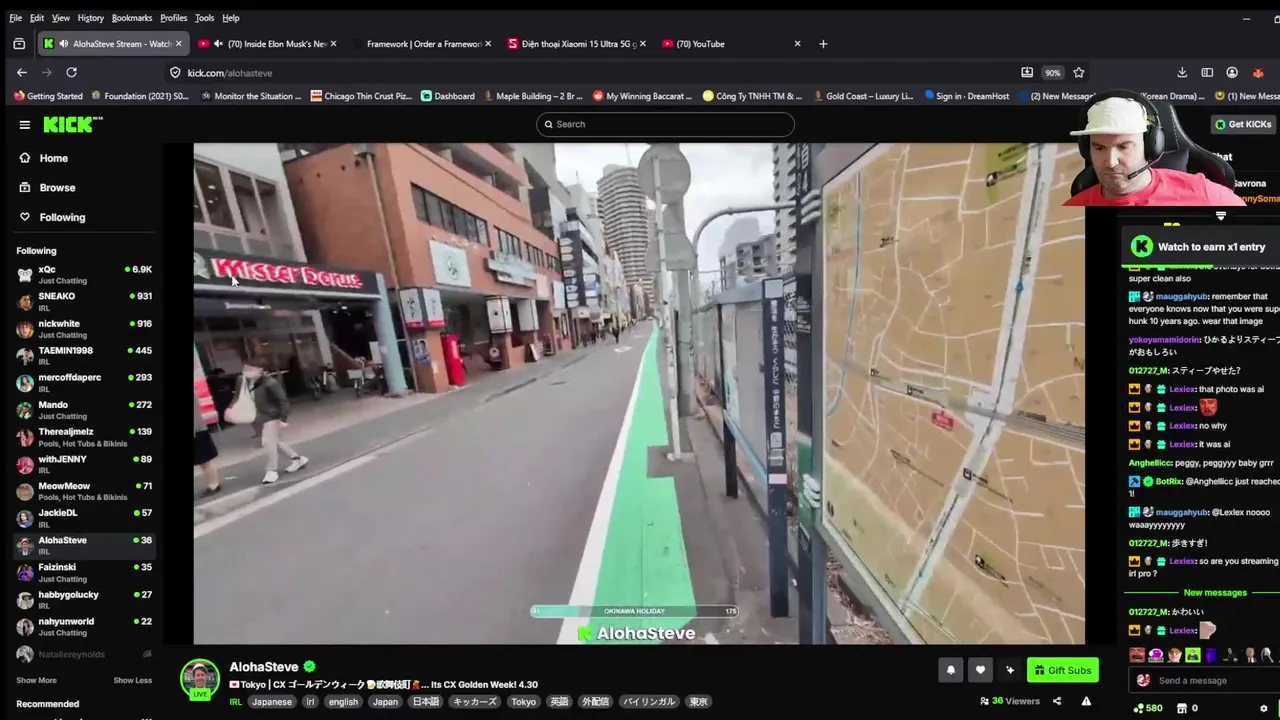This screenshot has height=720, width=1280.
Task: Click the heart follow button
Action: pos(980,670)
